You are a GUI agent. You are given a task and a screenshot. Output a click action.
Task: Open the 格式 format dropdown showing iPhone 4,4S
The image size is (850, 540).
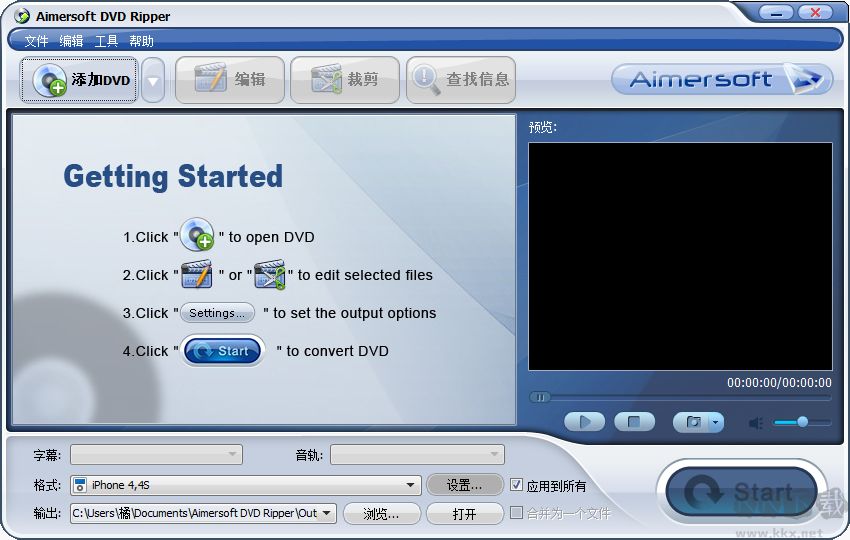[246, 485]
